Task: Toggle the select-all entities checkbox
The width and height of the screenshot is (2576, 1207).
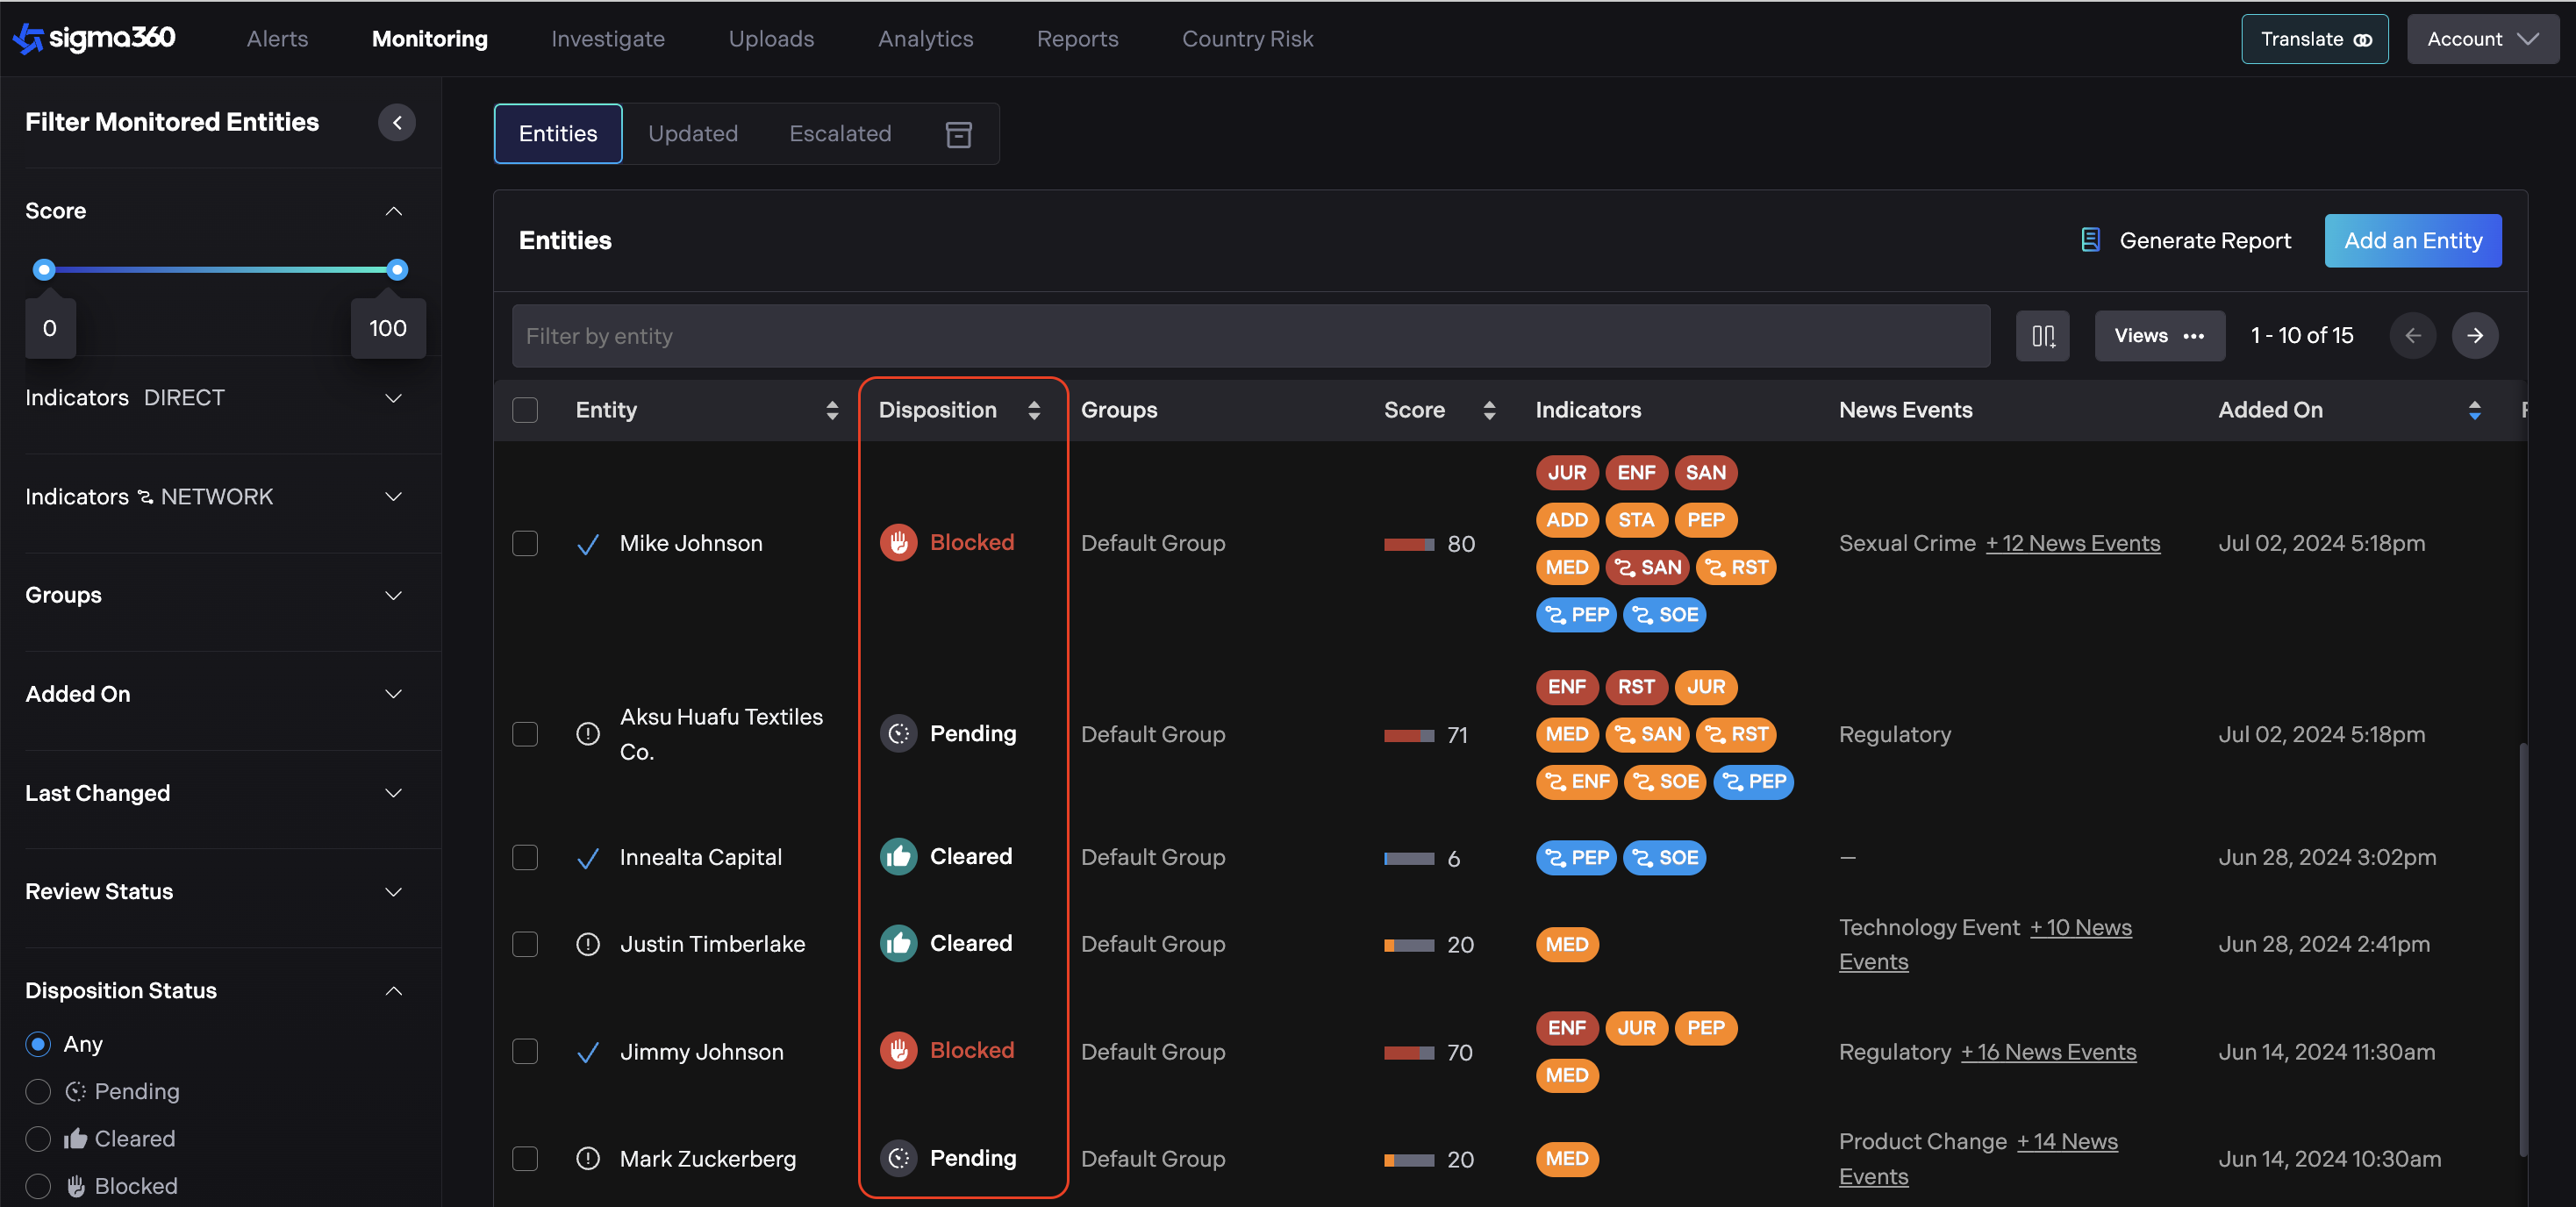Action: click(525, 410)
